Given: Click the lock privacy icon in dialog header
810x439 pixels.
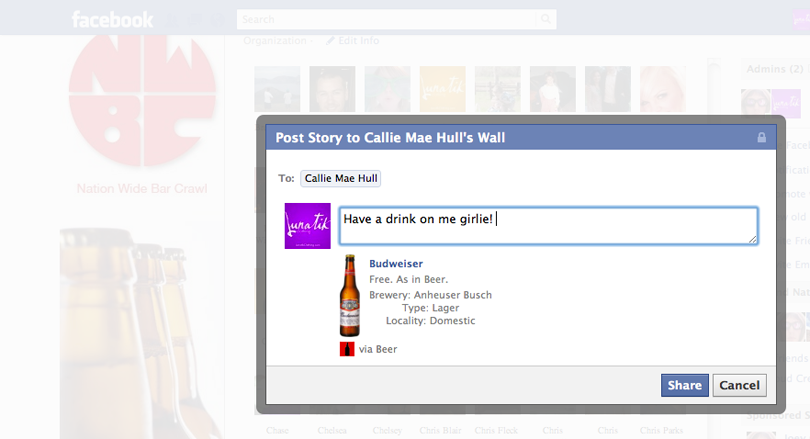Looking at the screenshot, I should click(761, 137).
